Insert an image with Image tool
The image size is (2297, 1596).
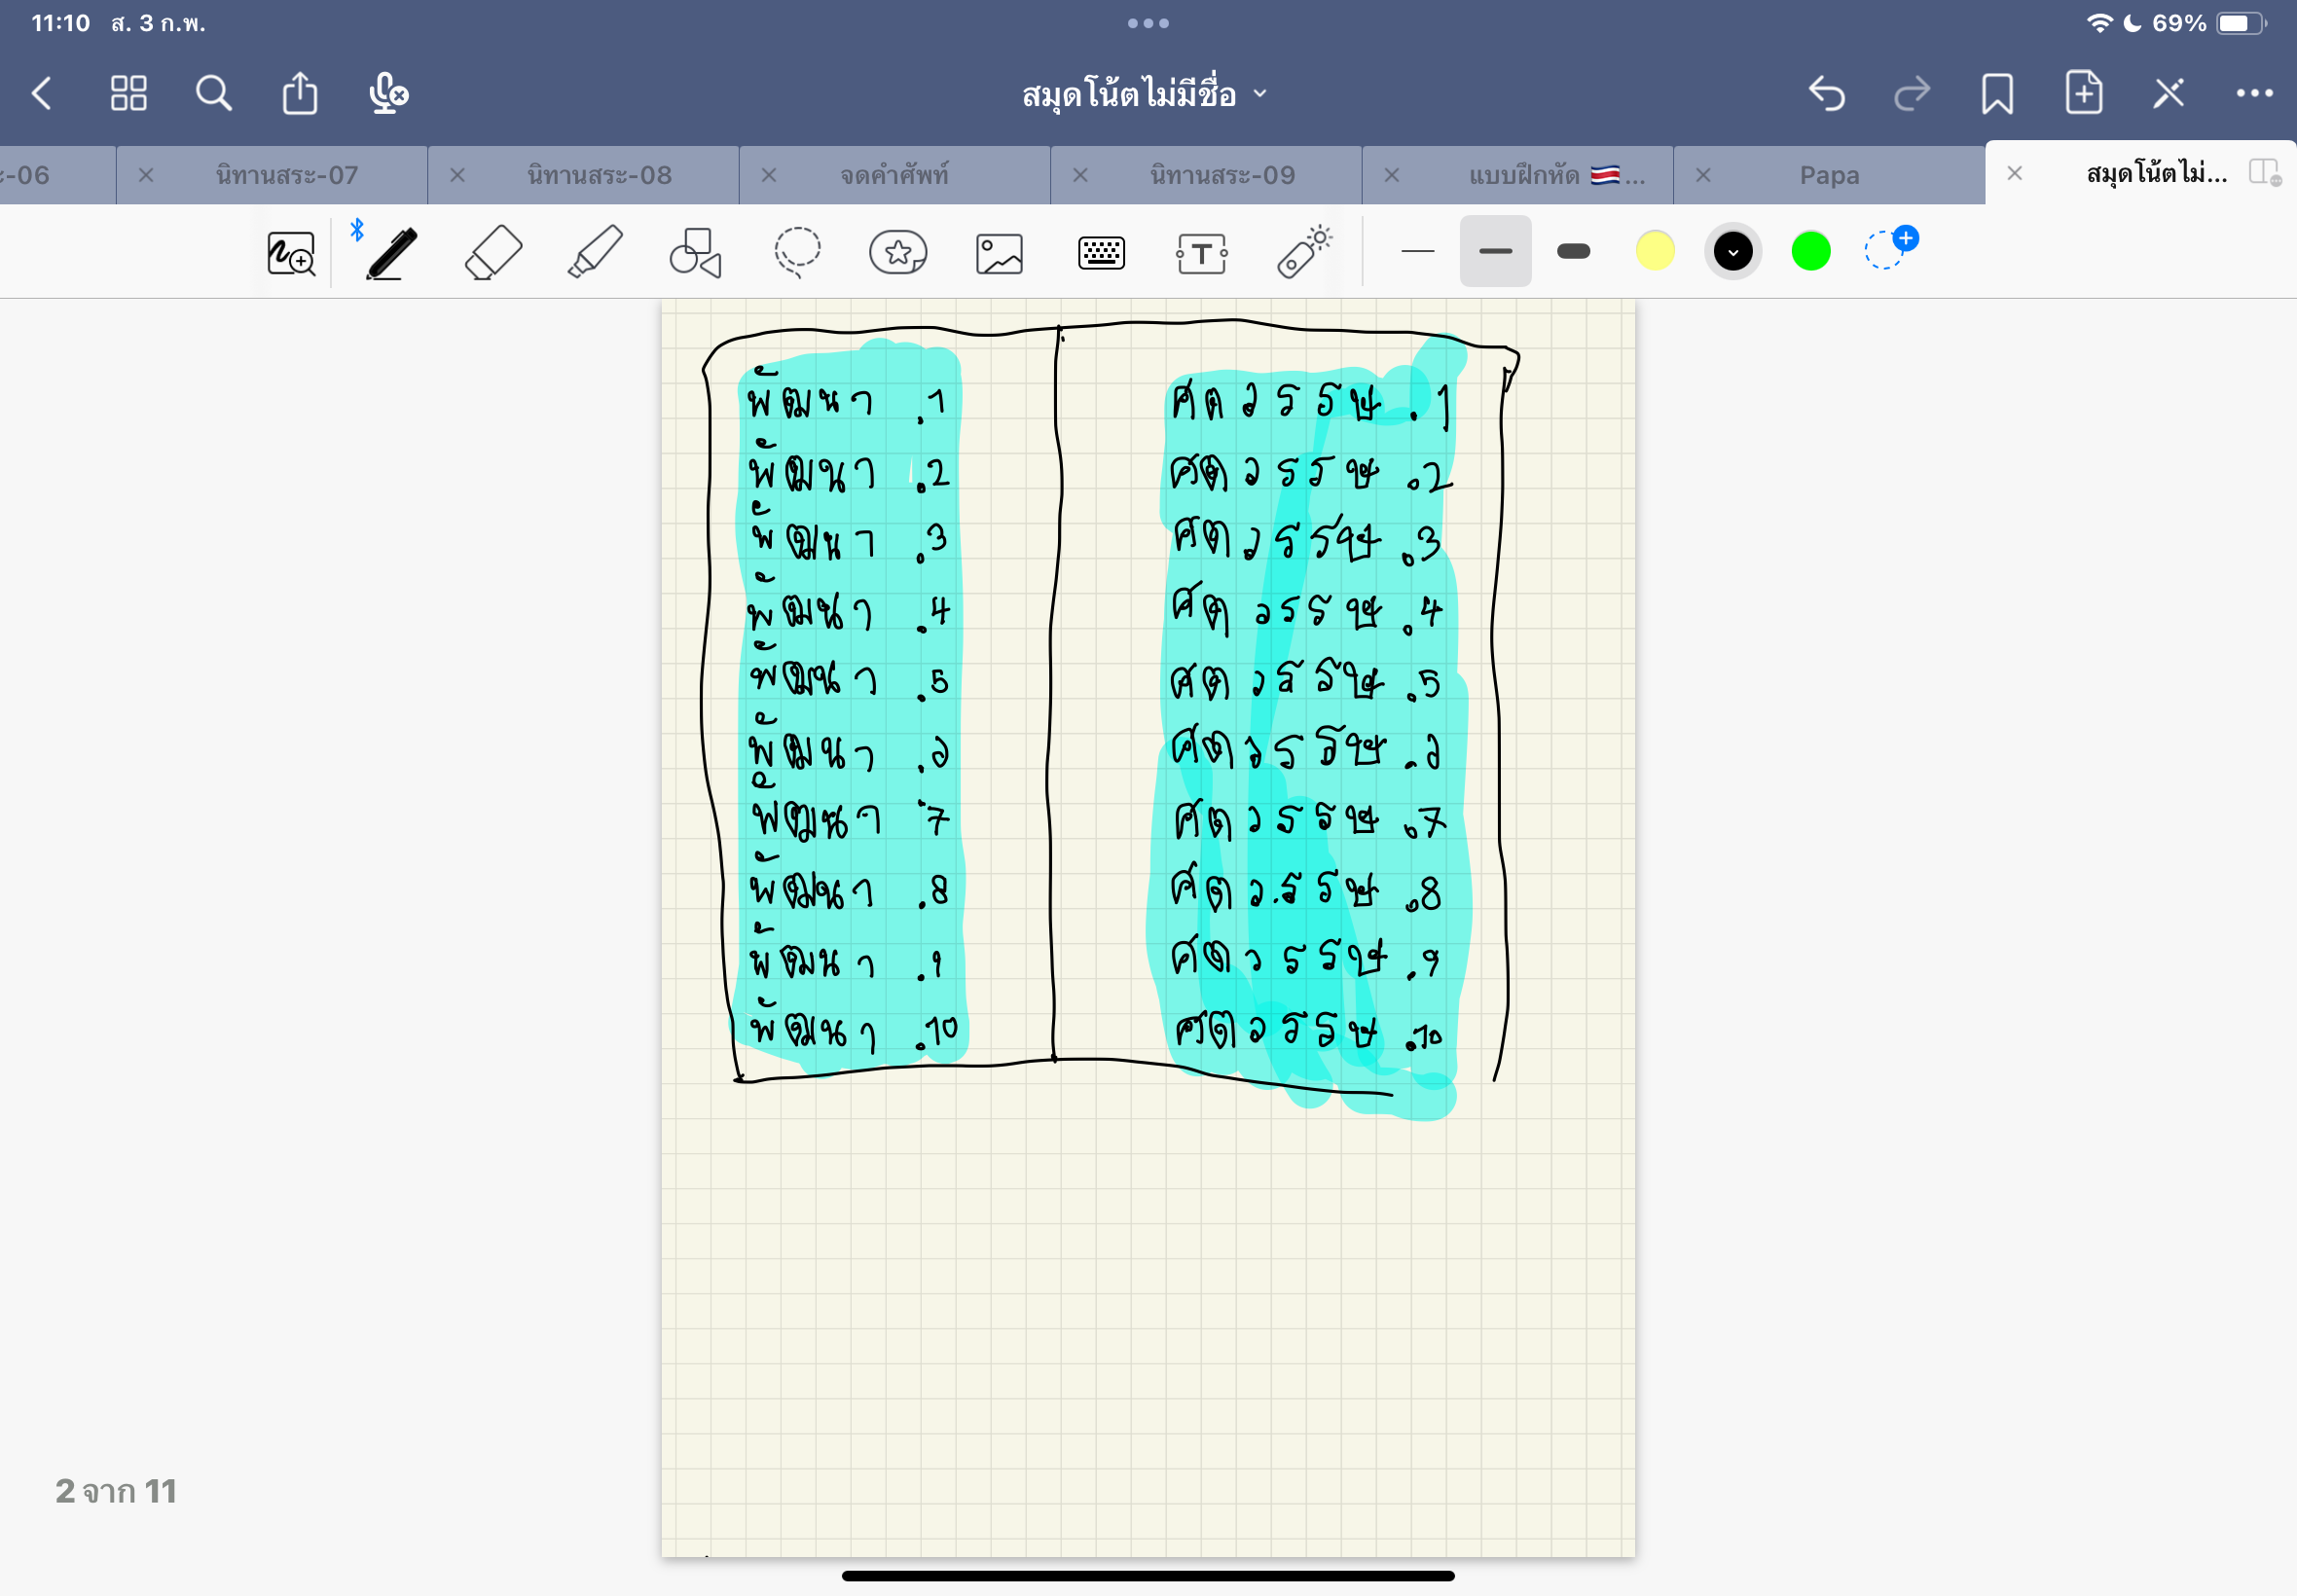(999, 253)
